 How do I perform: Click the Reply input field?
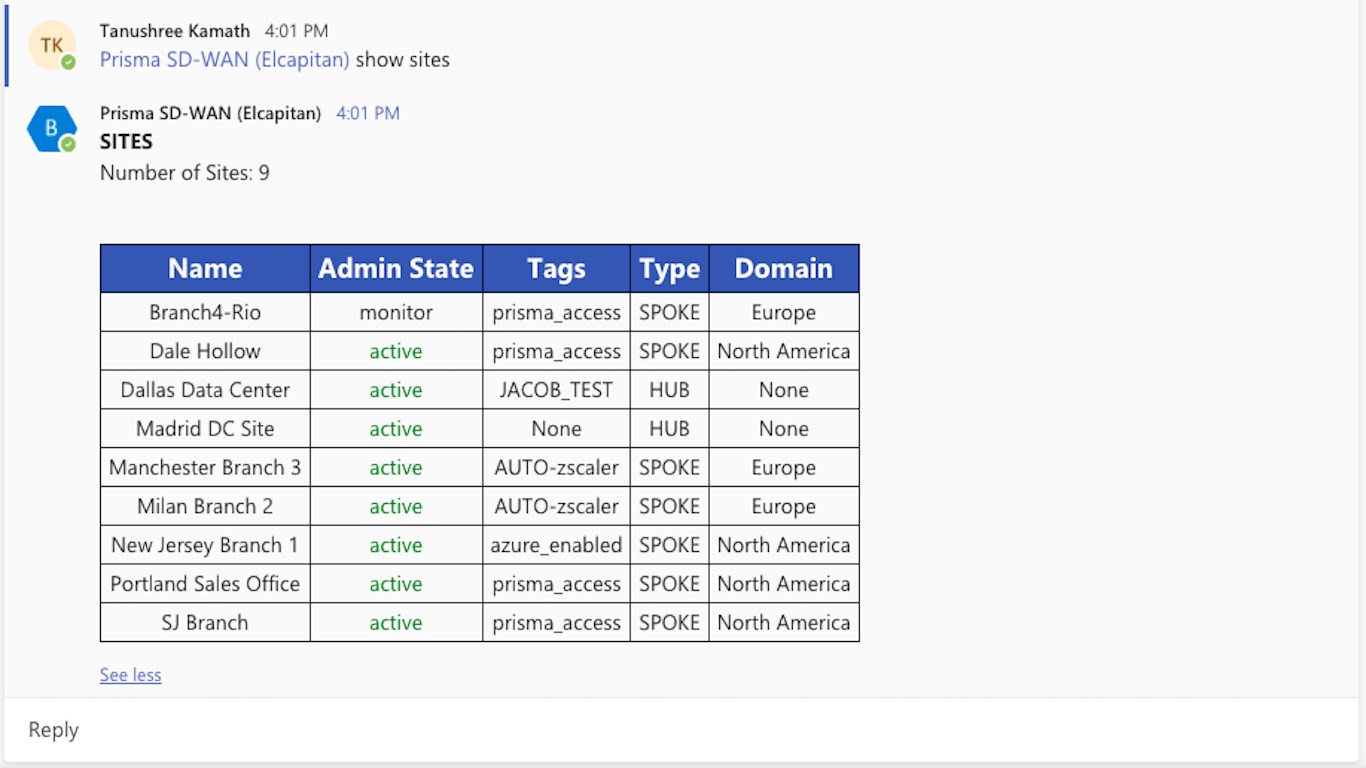point(680,730)
